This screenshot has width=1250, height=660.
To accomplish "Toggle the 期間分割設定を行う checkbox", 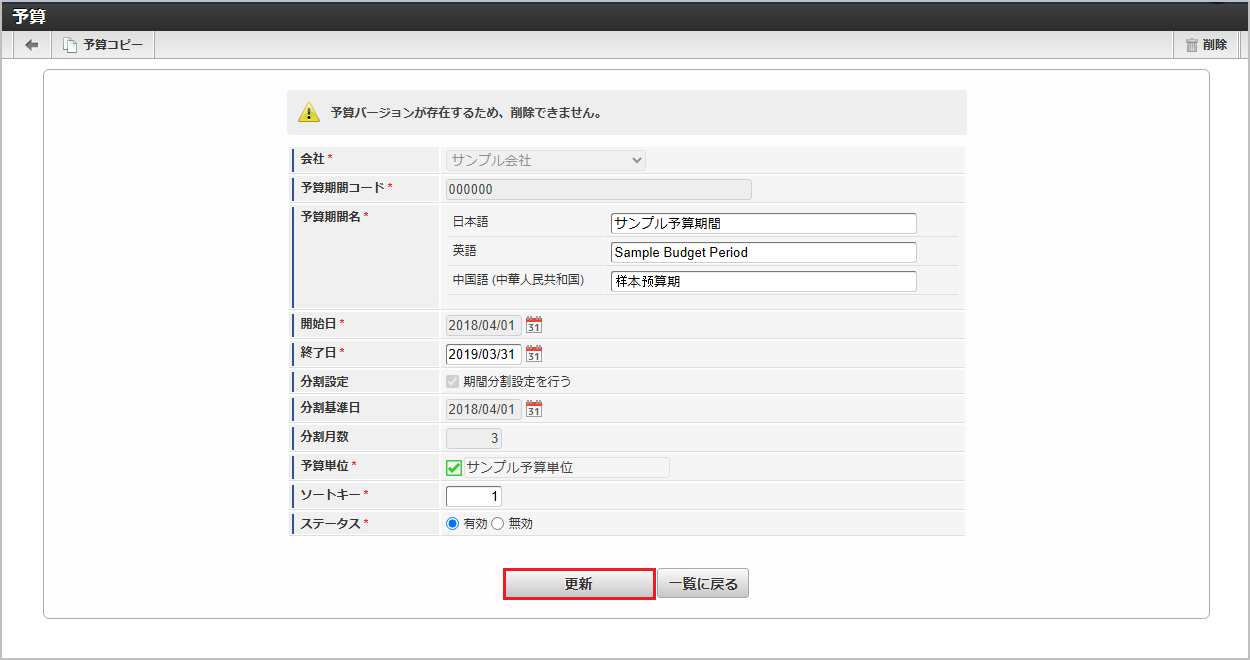I will 453,381.
